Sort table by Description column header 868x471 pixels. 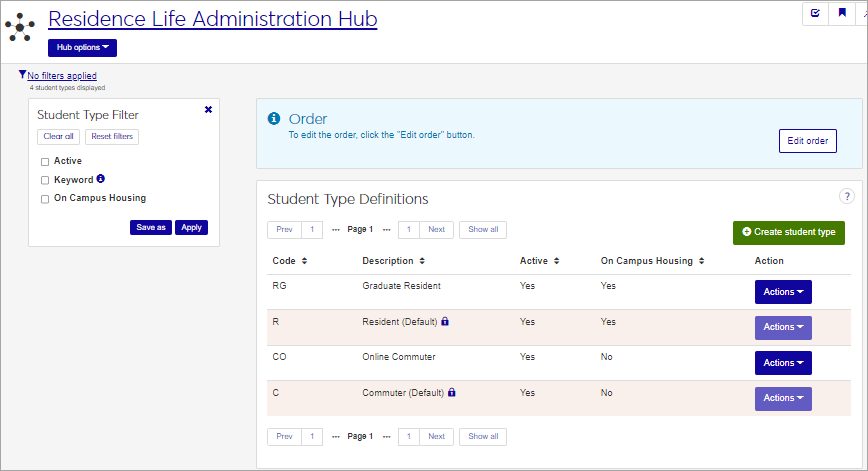click(x=391, y=261)
